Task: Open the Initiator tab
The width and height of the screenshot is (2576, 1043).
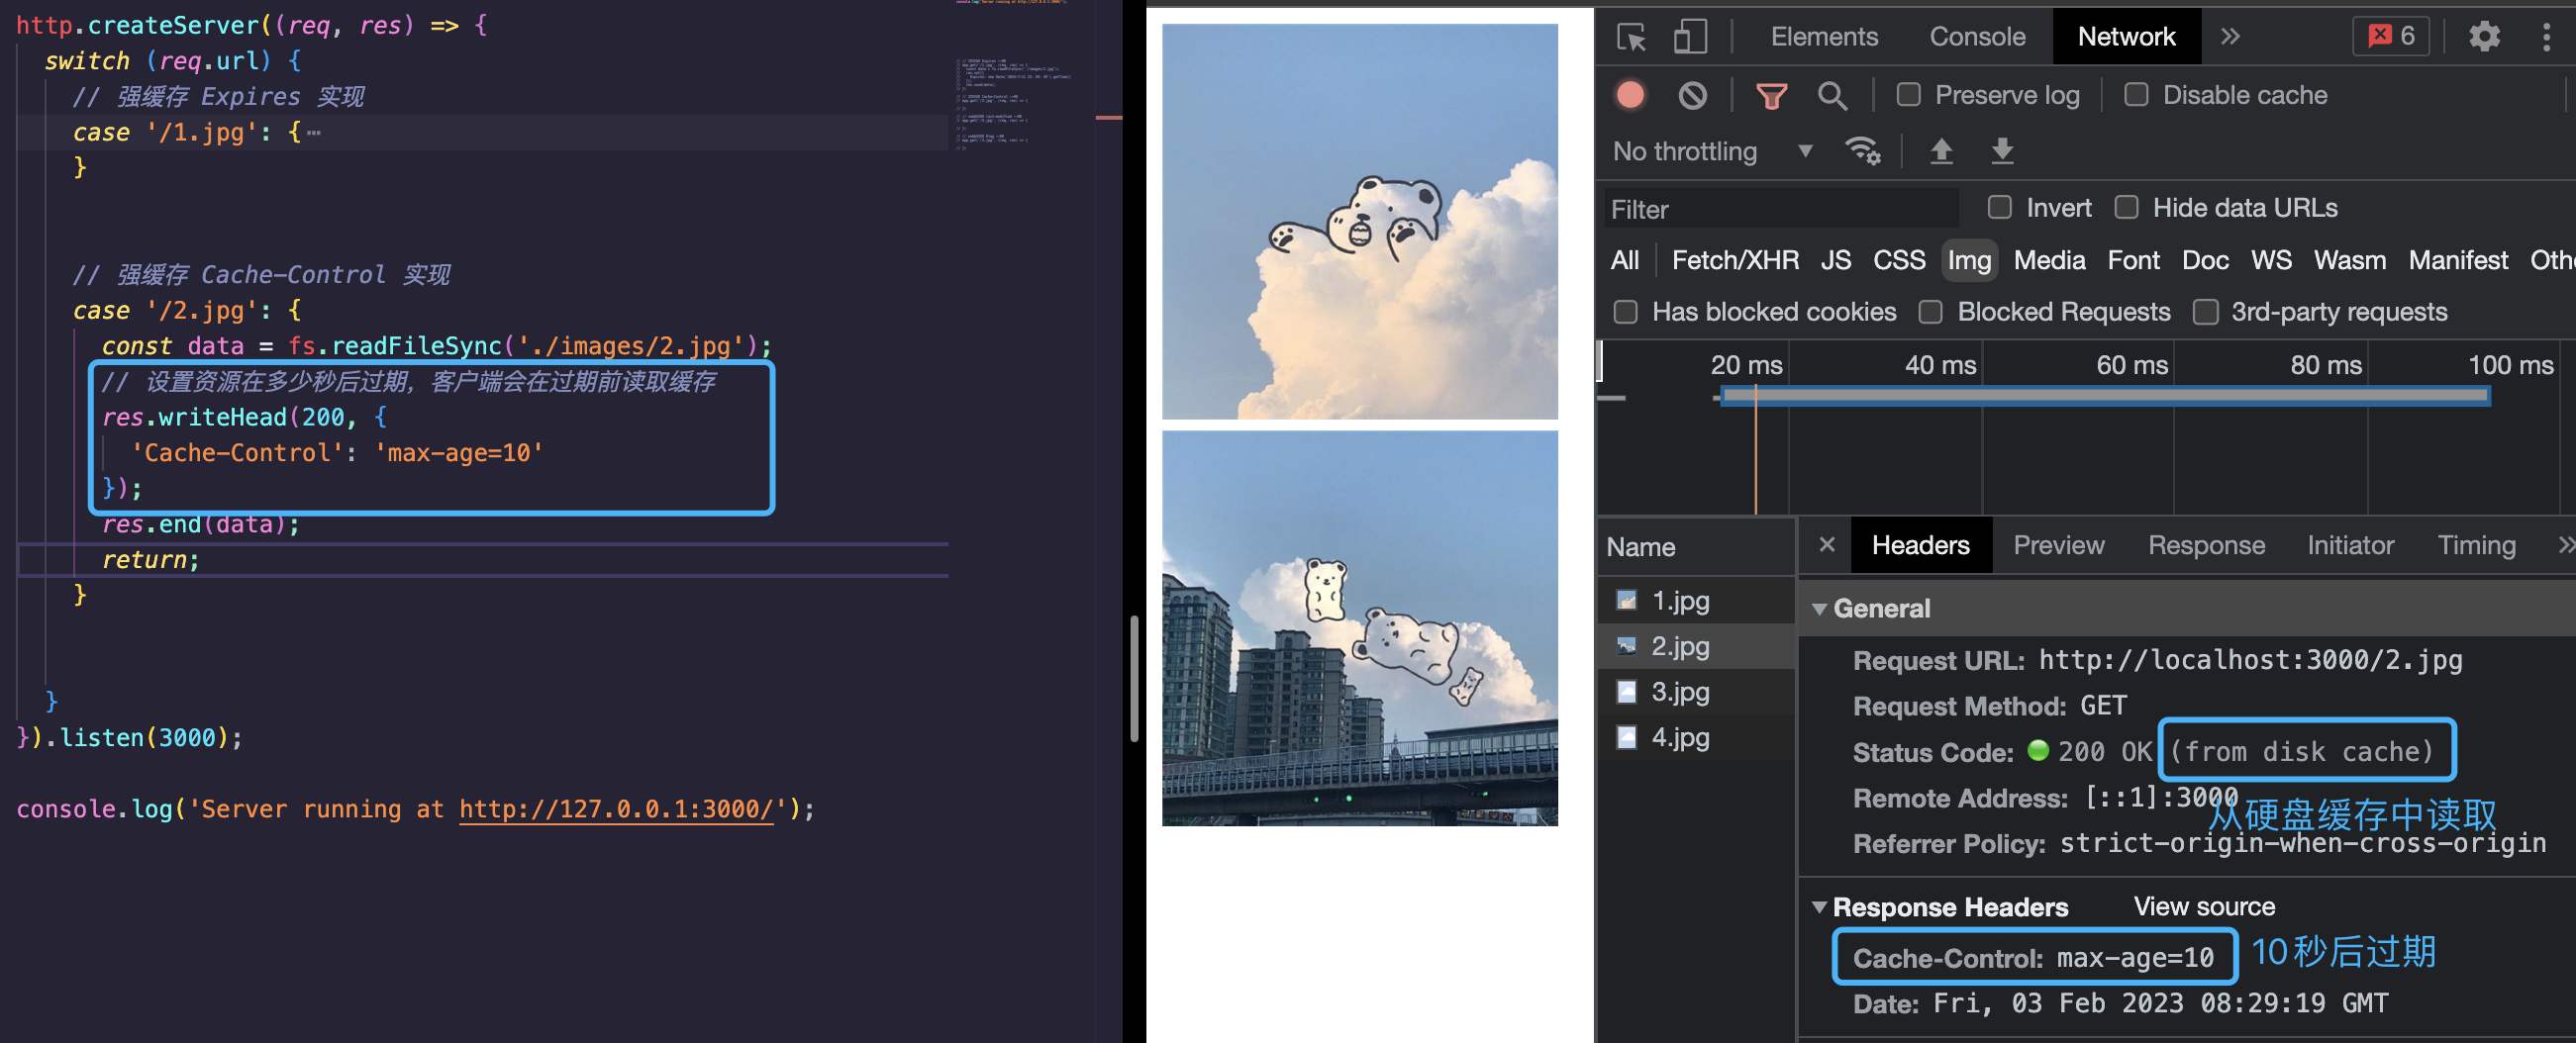Action: point(2350,545)
